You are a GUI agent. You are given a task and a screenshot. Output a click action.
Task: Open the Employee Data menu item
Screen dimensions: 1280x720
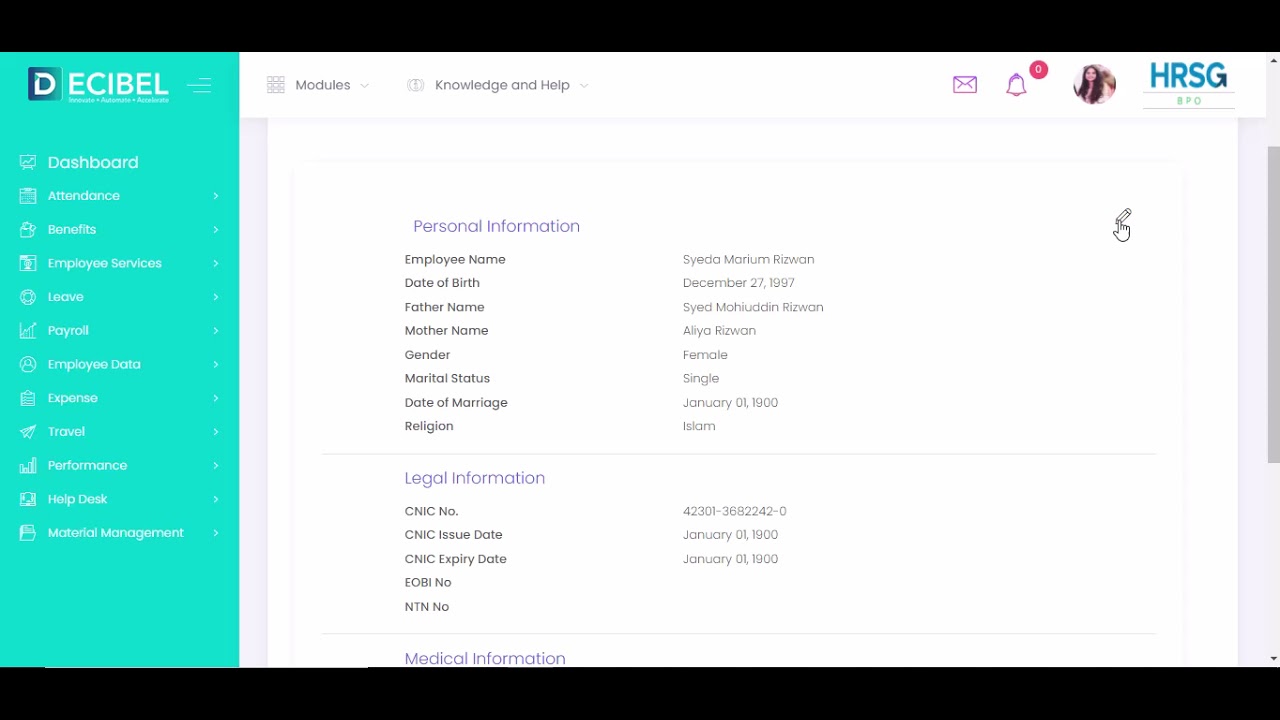coord(94,364)
